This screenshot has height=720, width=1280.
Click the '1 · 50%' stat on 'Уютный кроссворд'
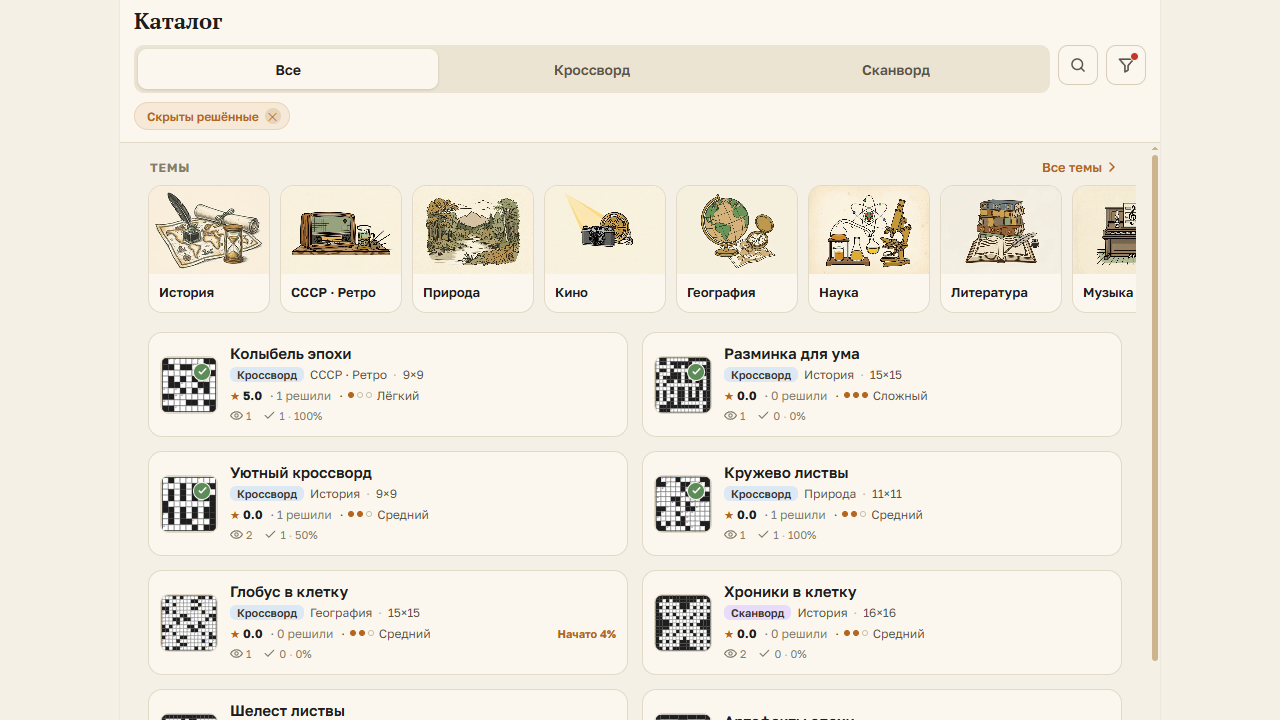pyautogui.click(x=290, y=535)
